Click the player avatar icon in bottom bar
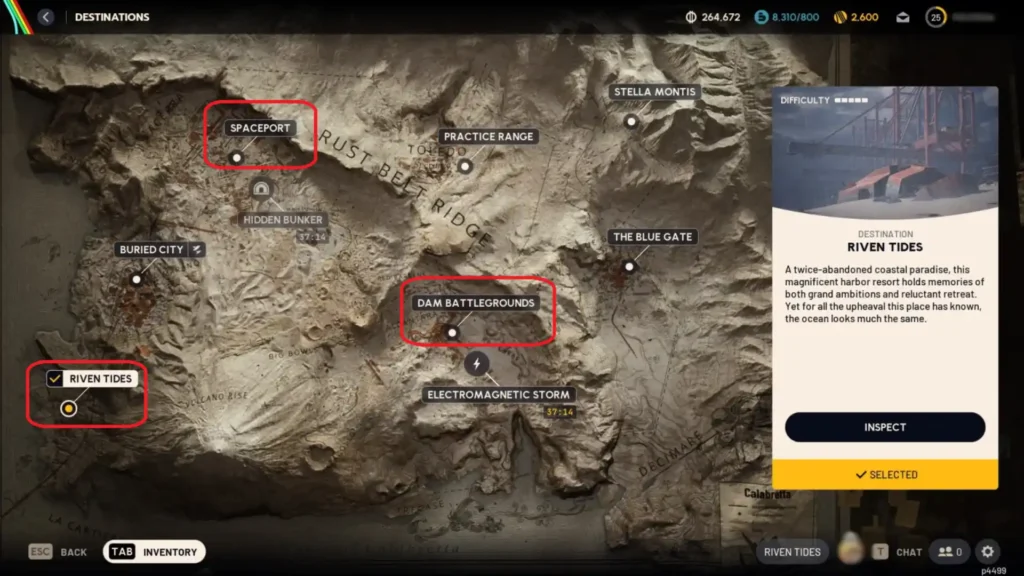 pos(850,550)
